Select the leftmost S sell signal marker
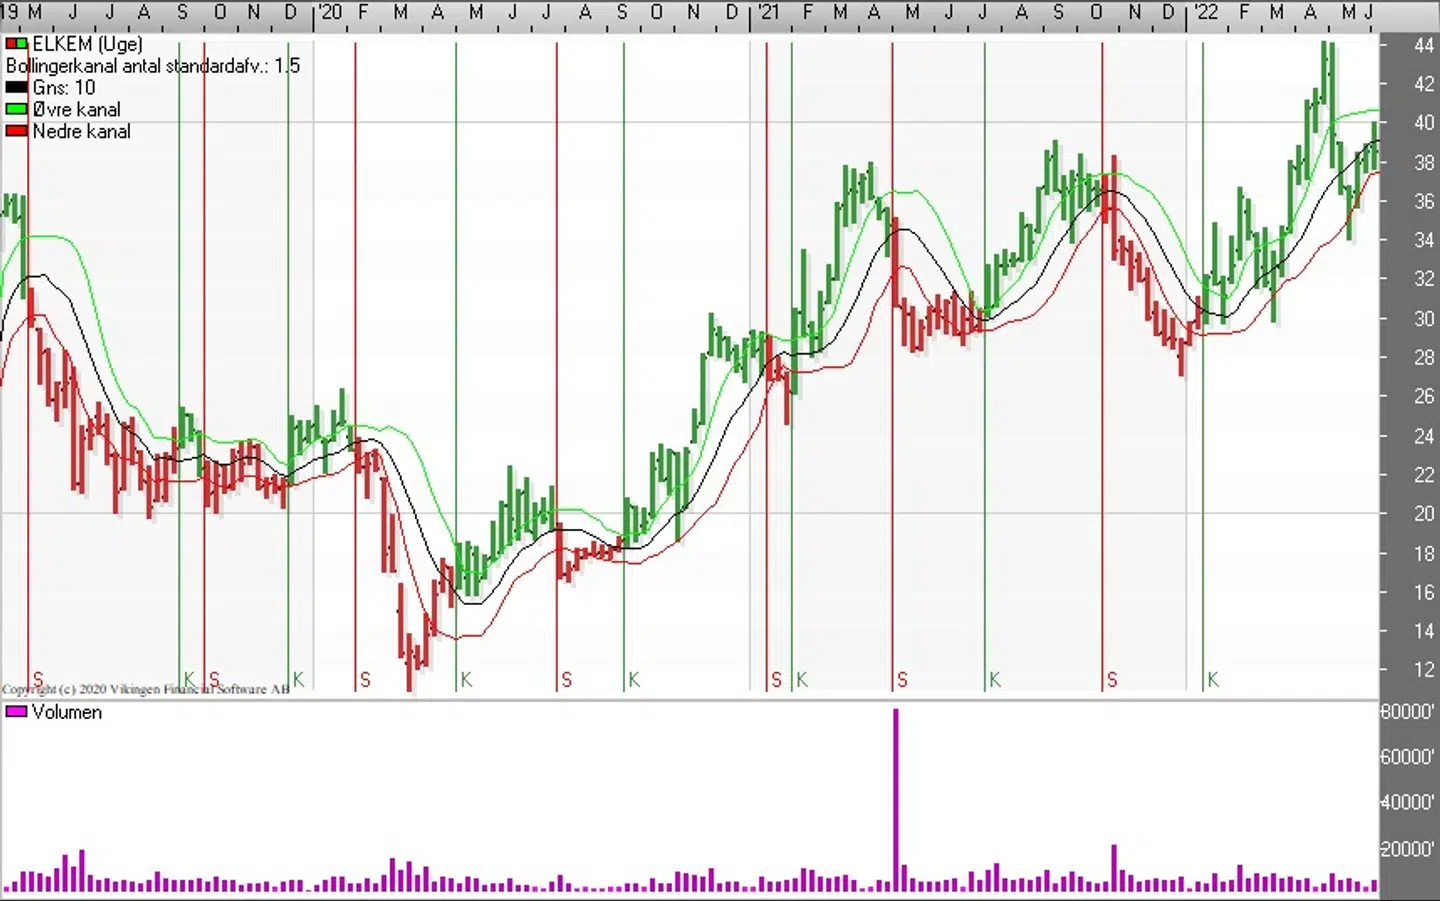The width and height of the screenshot is (1440, 901). [x=38, y=680]
